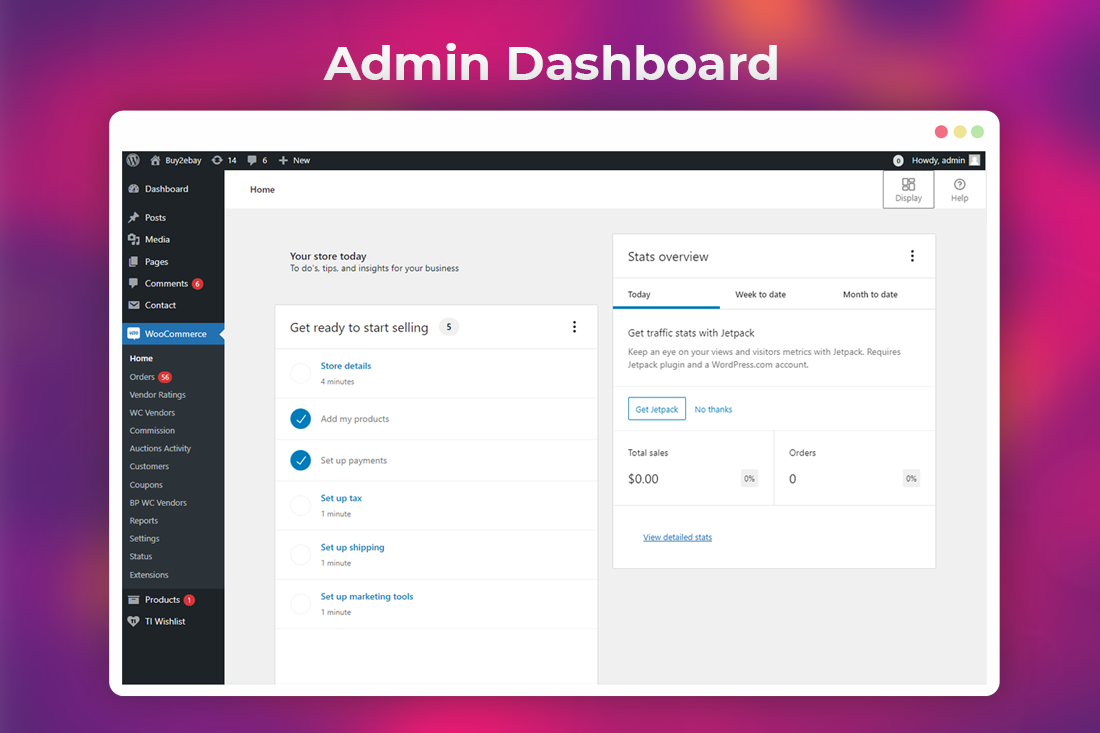1100x733 pixels.
Task: Toggle the checked Add my products circle
Action: point(300,419)
